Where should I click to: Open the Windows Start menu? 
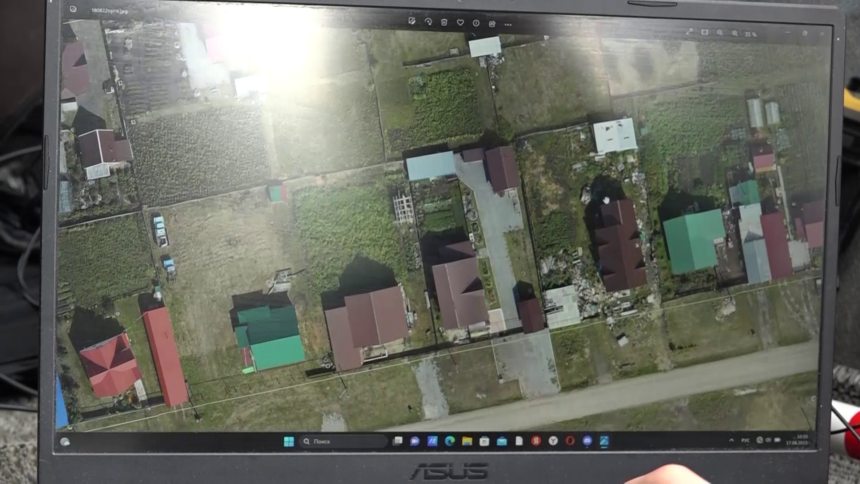coord(289,441)
